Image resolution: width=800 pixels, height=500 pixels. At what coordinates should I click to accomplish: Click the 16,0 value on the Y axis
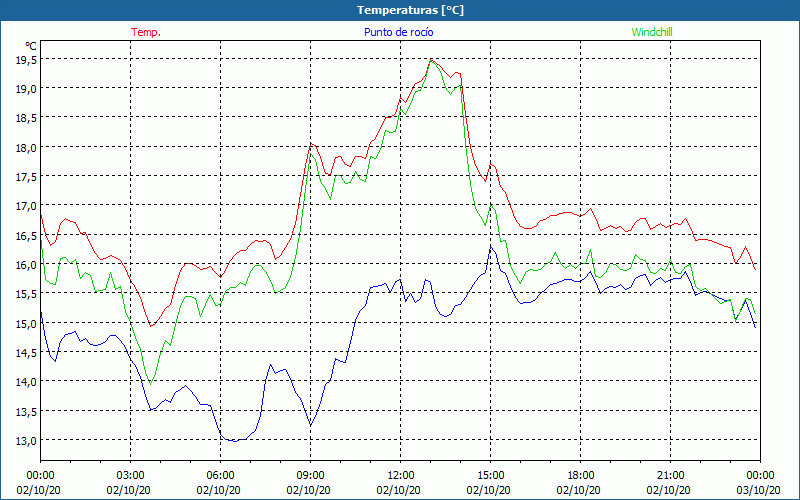coord(26,264)
